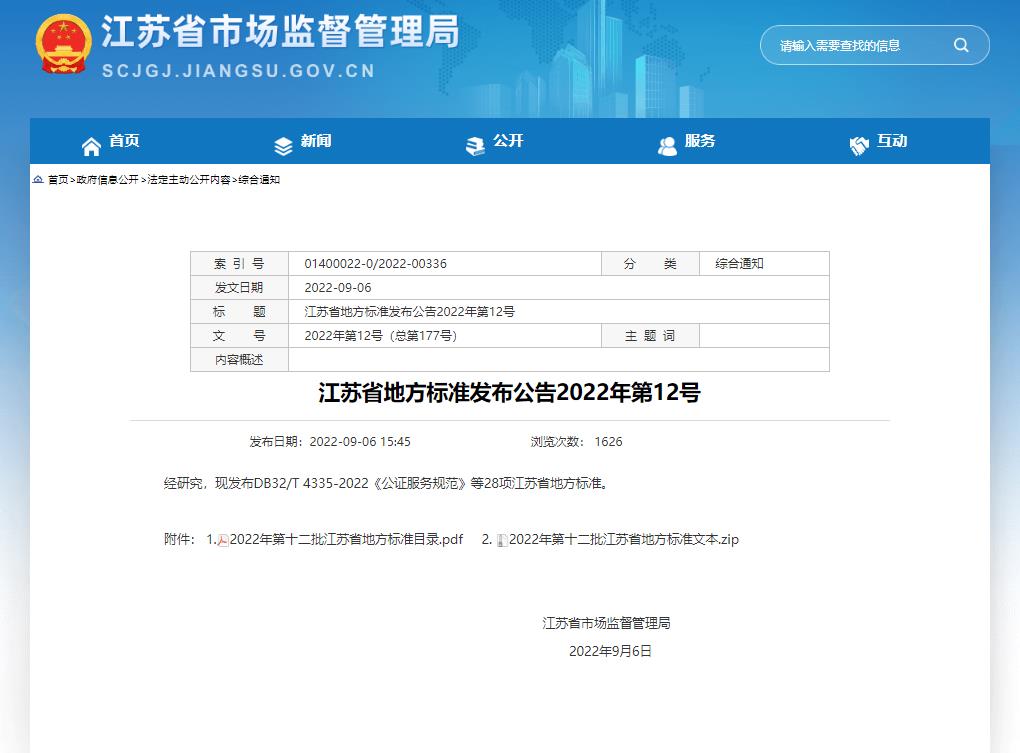
Task: Click the breadcrumb home icon
Action: [x=38, y=179]
